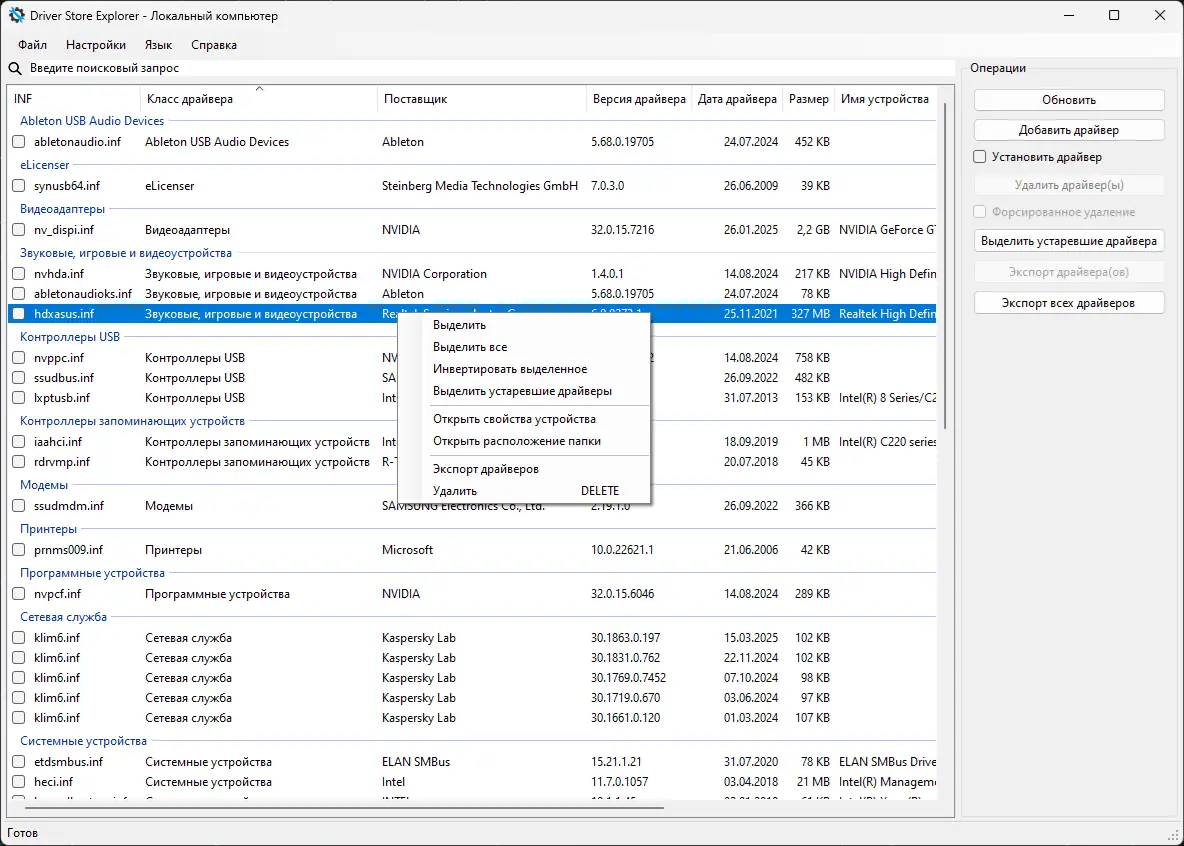Click the horizontal scrollbar of driver list
Screen dimensions: 1184x846
[344, 807]
